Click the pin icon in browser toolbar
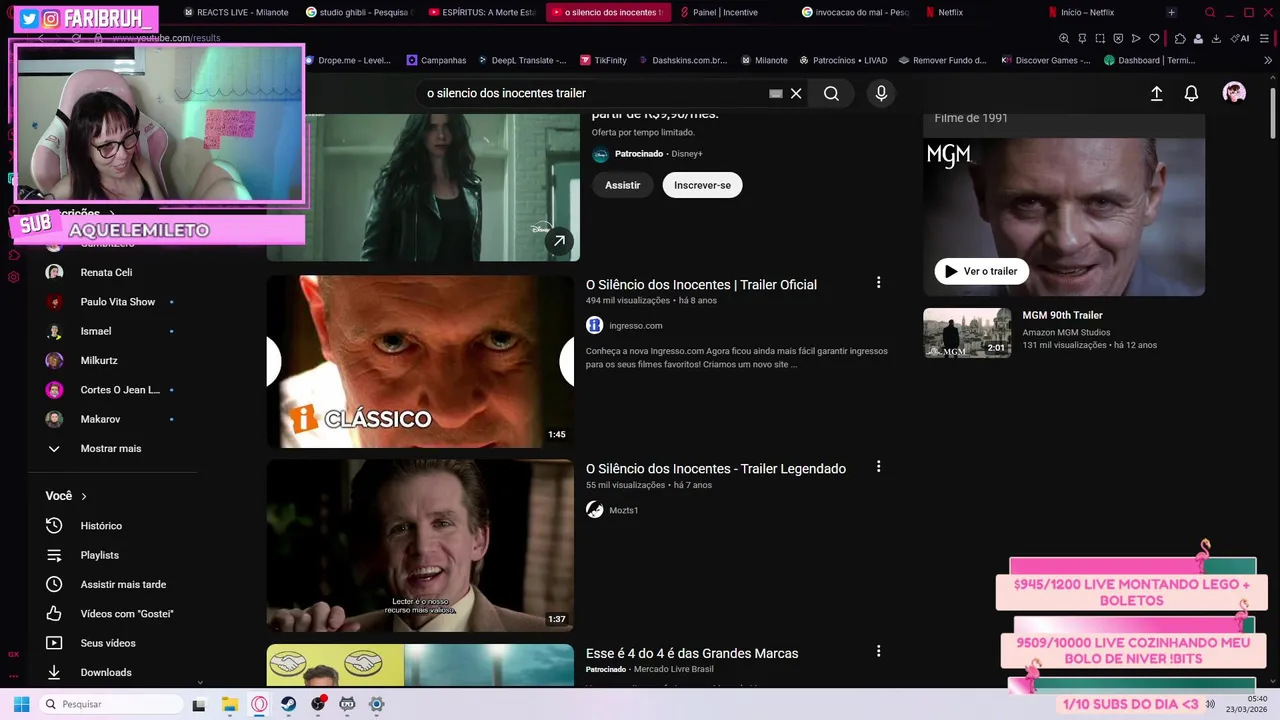Image resolution: width=1280 pixels, height=720 pixels. pyautogui.click(x=1082, y=38)
